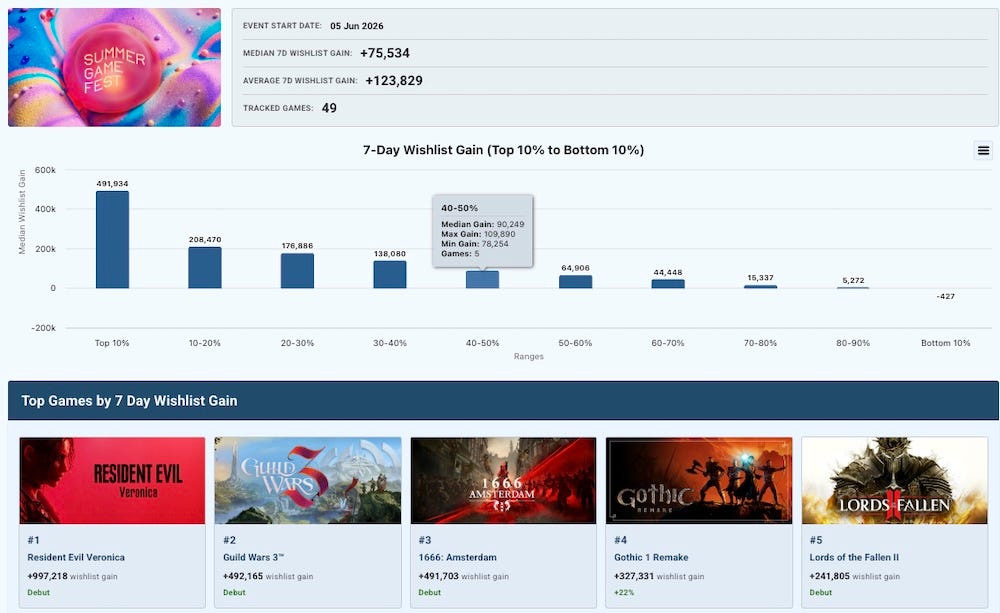Viewport: 1000px width, 613px height.
Task: Follow the Resident Evil Veronica title link
Action: click(76, 558)
